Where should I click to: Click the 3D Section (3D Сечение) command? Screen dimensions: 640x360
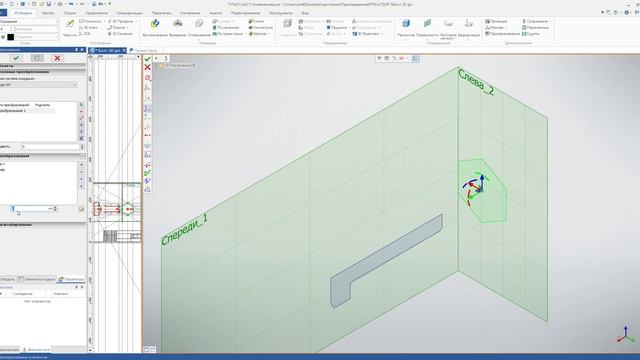point(120,34)
